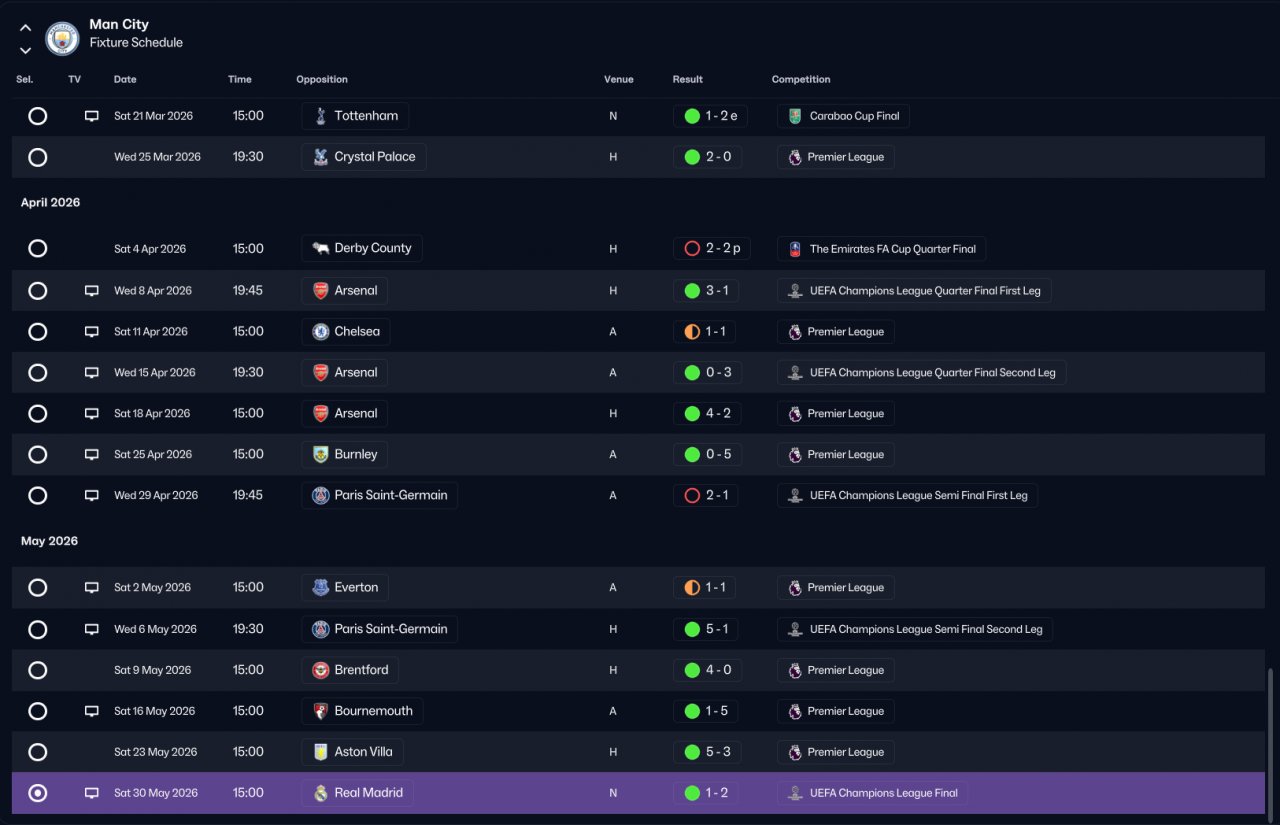Click the up chevron beside Man City

25,28
